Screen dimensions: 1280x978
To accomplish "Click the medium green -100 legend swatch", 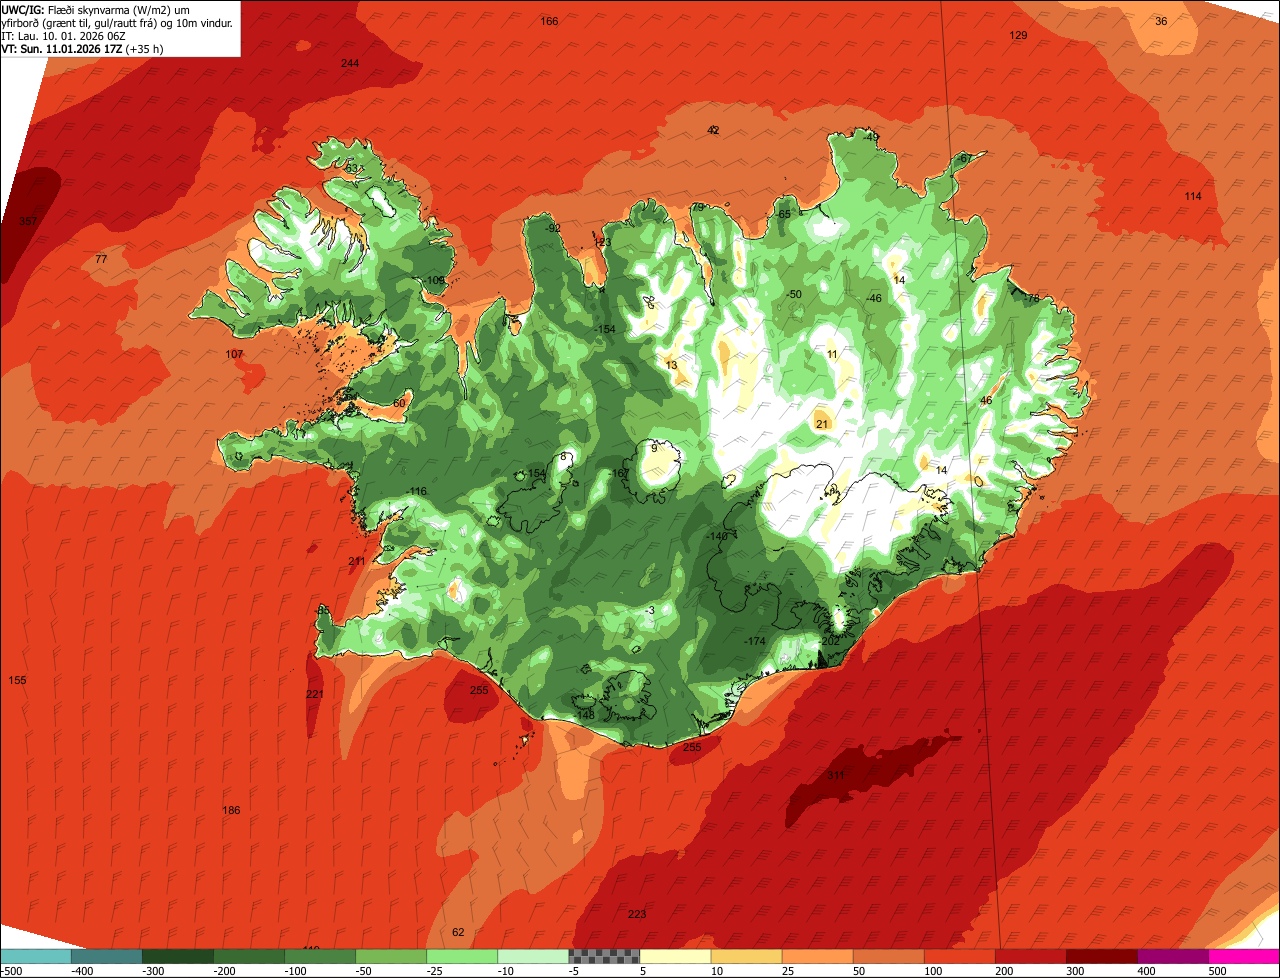I will (320, 956).
